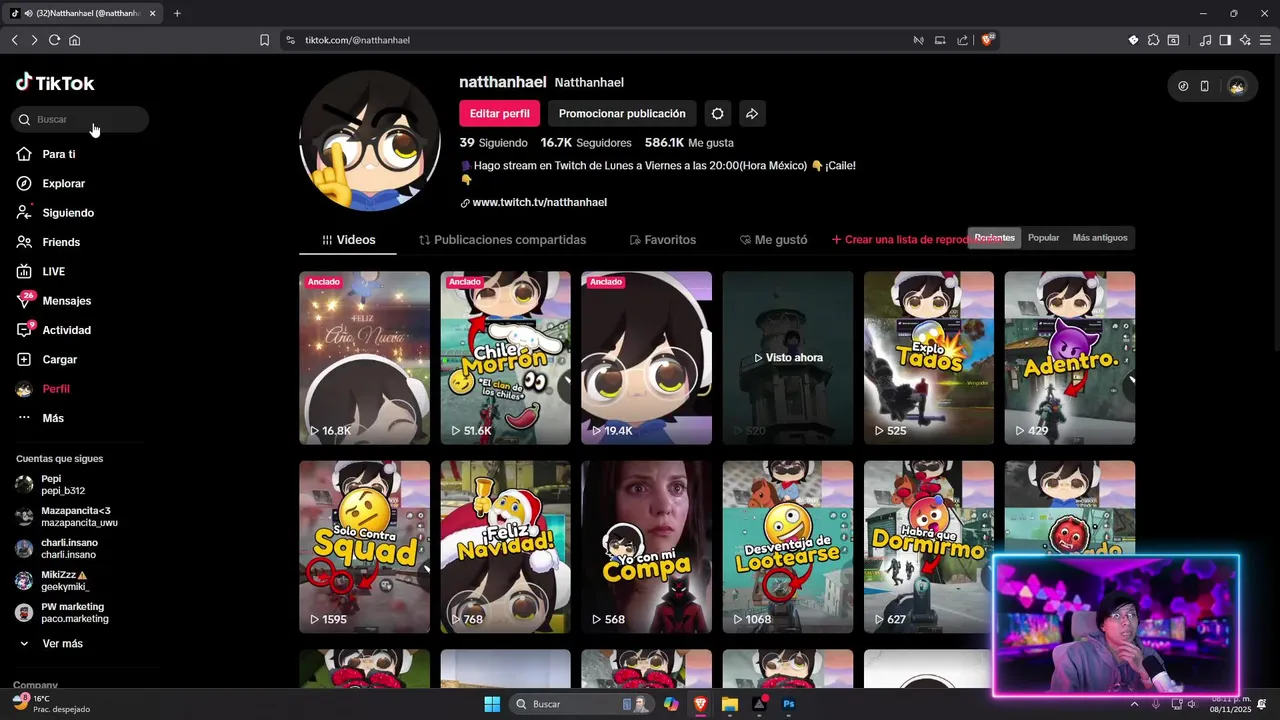Open the account avatar menu top right
This screenshot has width=1280, height=720.
click(x=1237, y=86)
